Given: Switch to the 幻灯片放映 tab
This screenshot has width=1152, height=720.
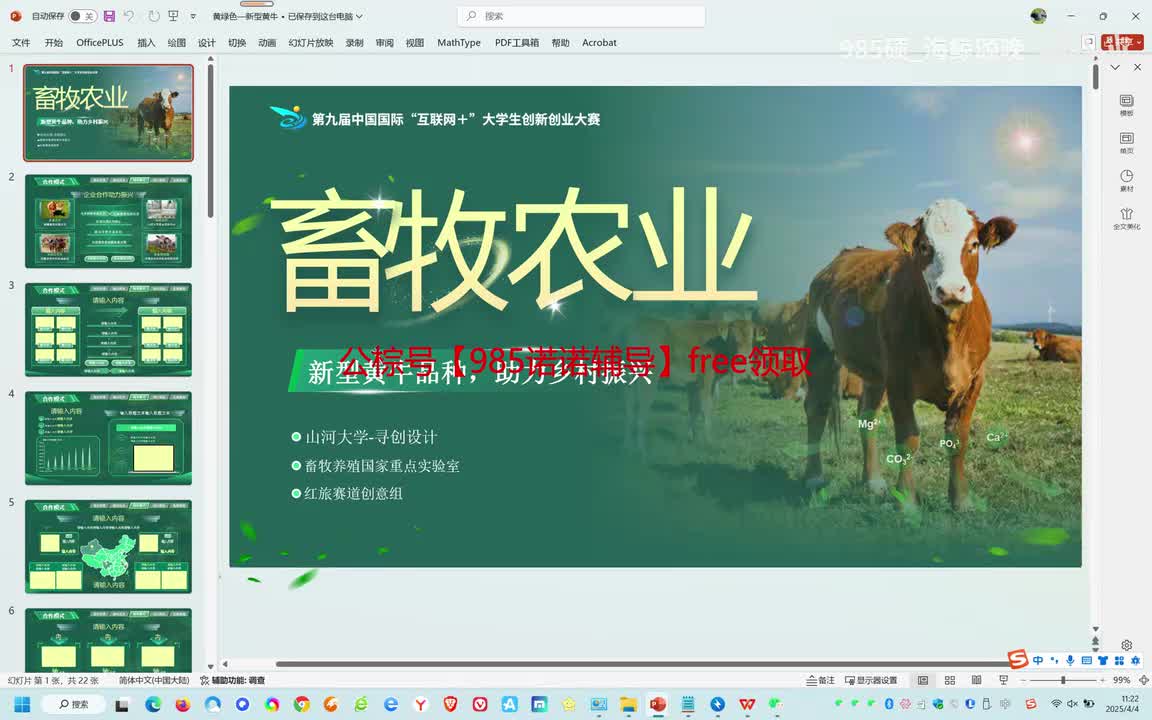Looking at the screenshot, I should (x=311, y=43).
